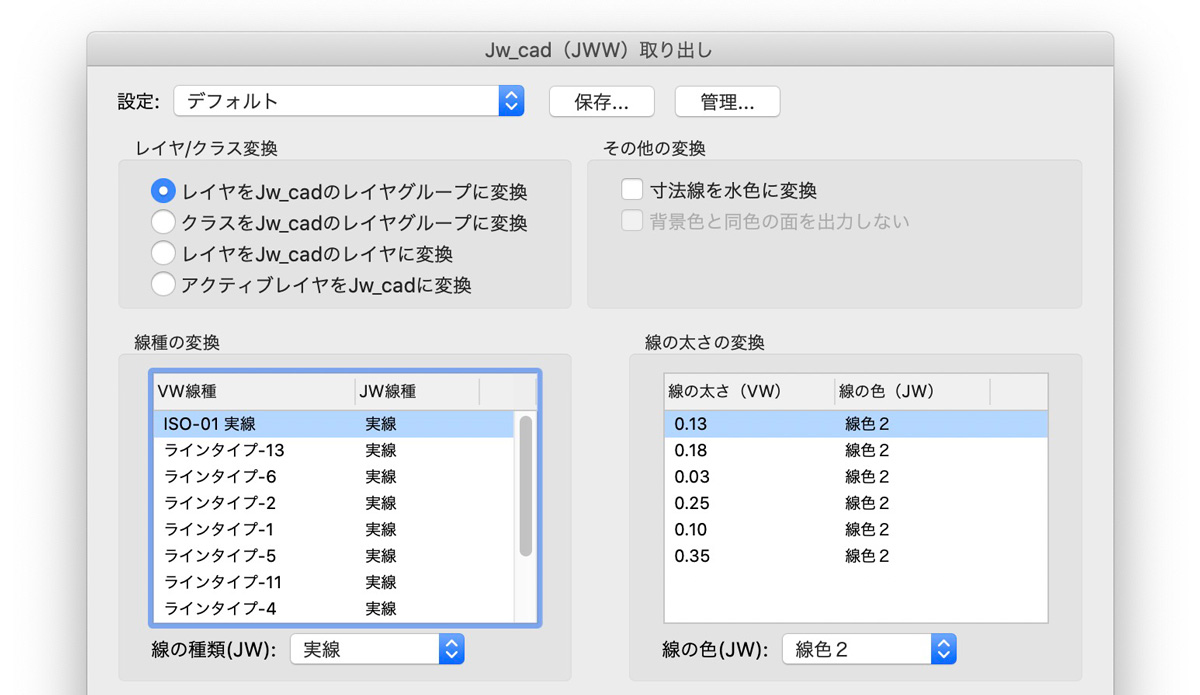Select the 0.13 line thickness row
The width and height of the screenshot is (1200, 695).
click(856, 424)
